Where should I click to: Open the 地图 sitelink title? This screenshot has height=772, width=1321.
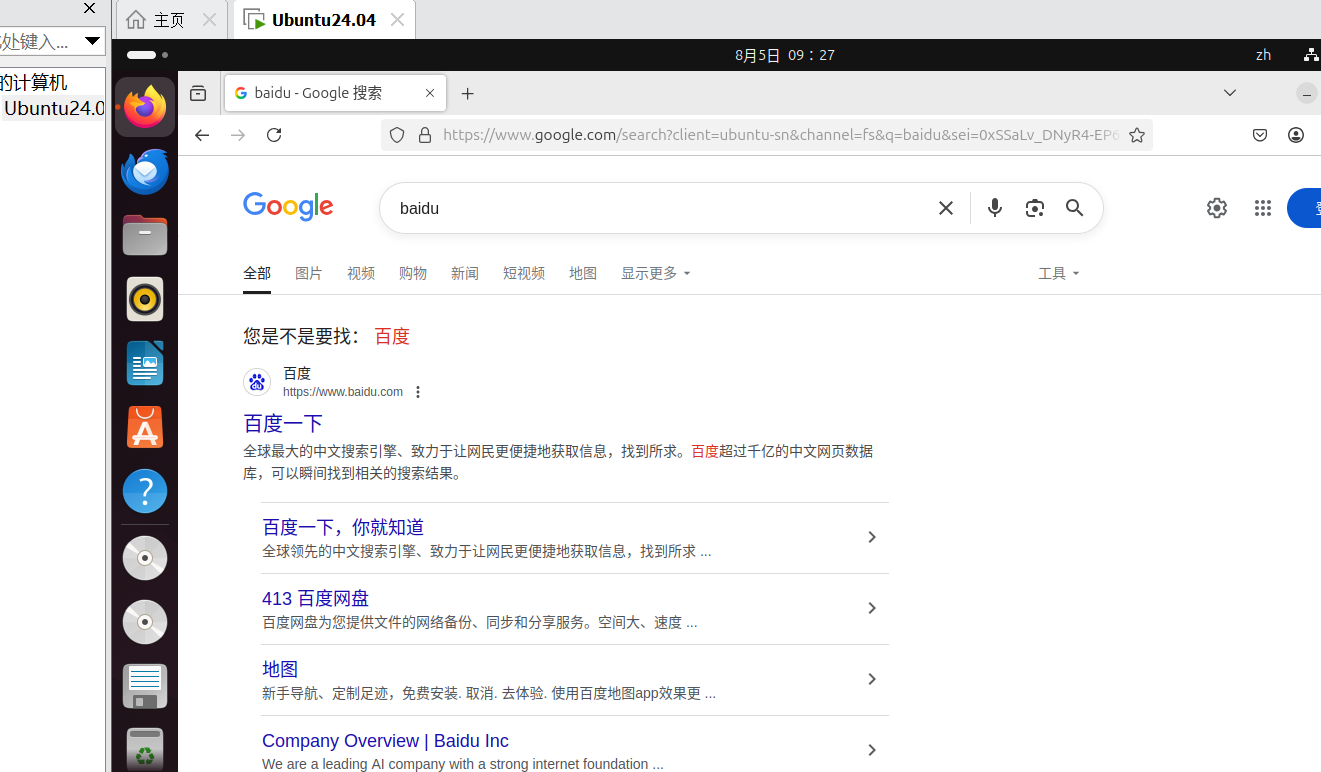coord(280,669)
